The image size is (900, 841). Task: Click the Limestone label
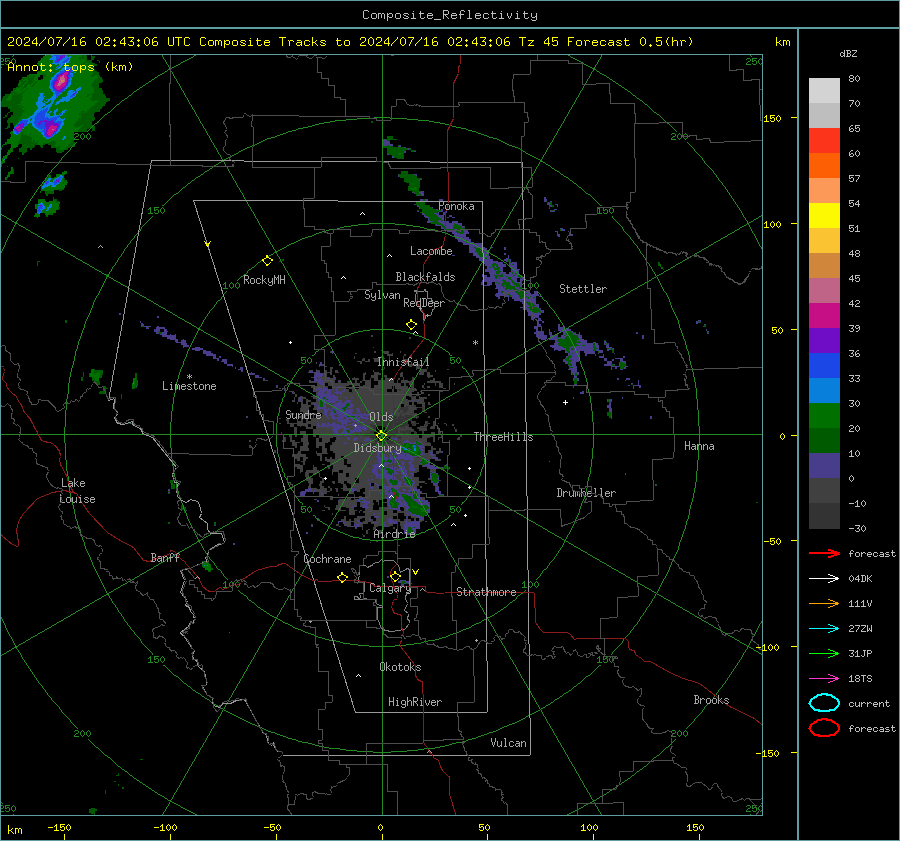pyautogui.click(x=189, y=386)
